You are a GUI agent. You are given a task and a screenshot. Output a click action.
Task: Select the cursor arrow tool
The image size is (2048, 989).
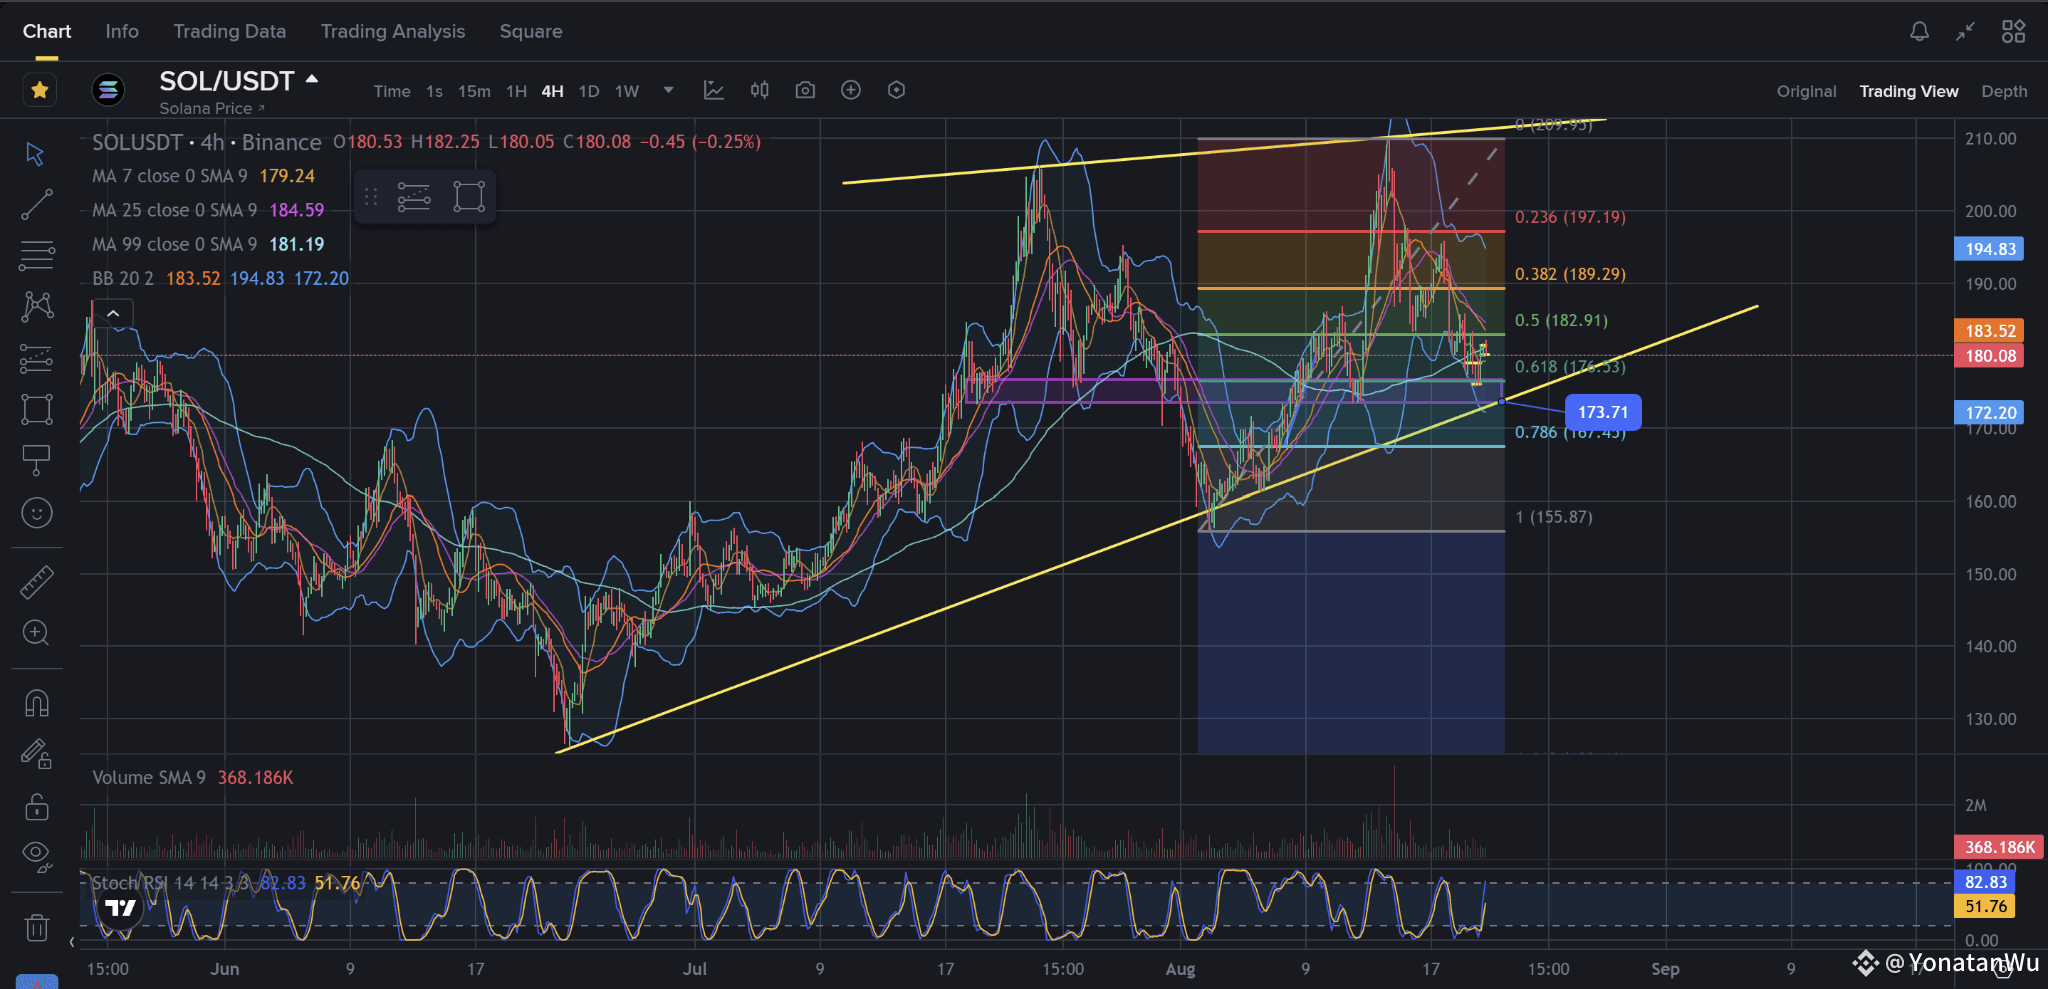(36, 154)
